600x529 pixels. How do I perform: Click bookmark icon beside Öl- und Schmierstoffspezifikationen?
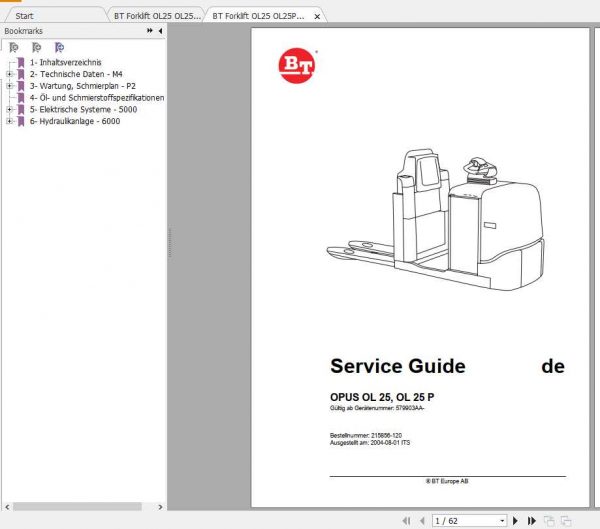[21, 98]
